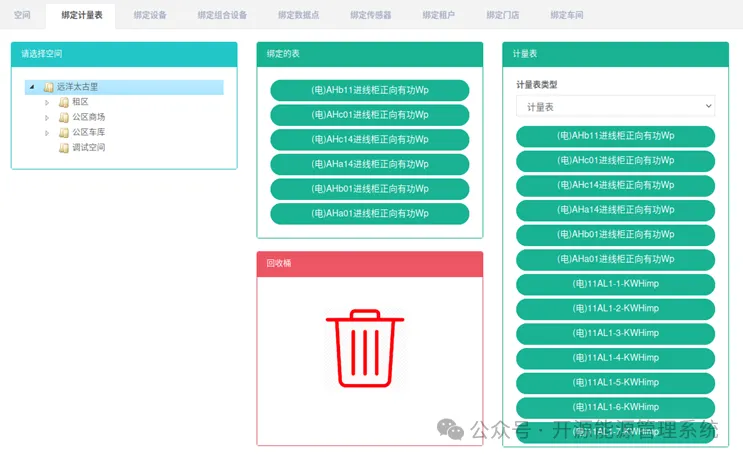This screenshot has height=460, width=743.
Task: Click the folder icon beside 调试空间
Action: point(63,147)
